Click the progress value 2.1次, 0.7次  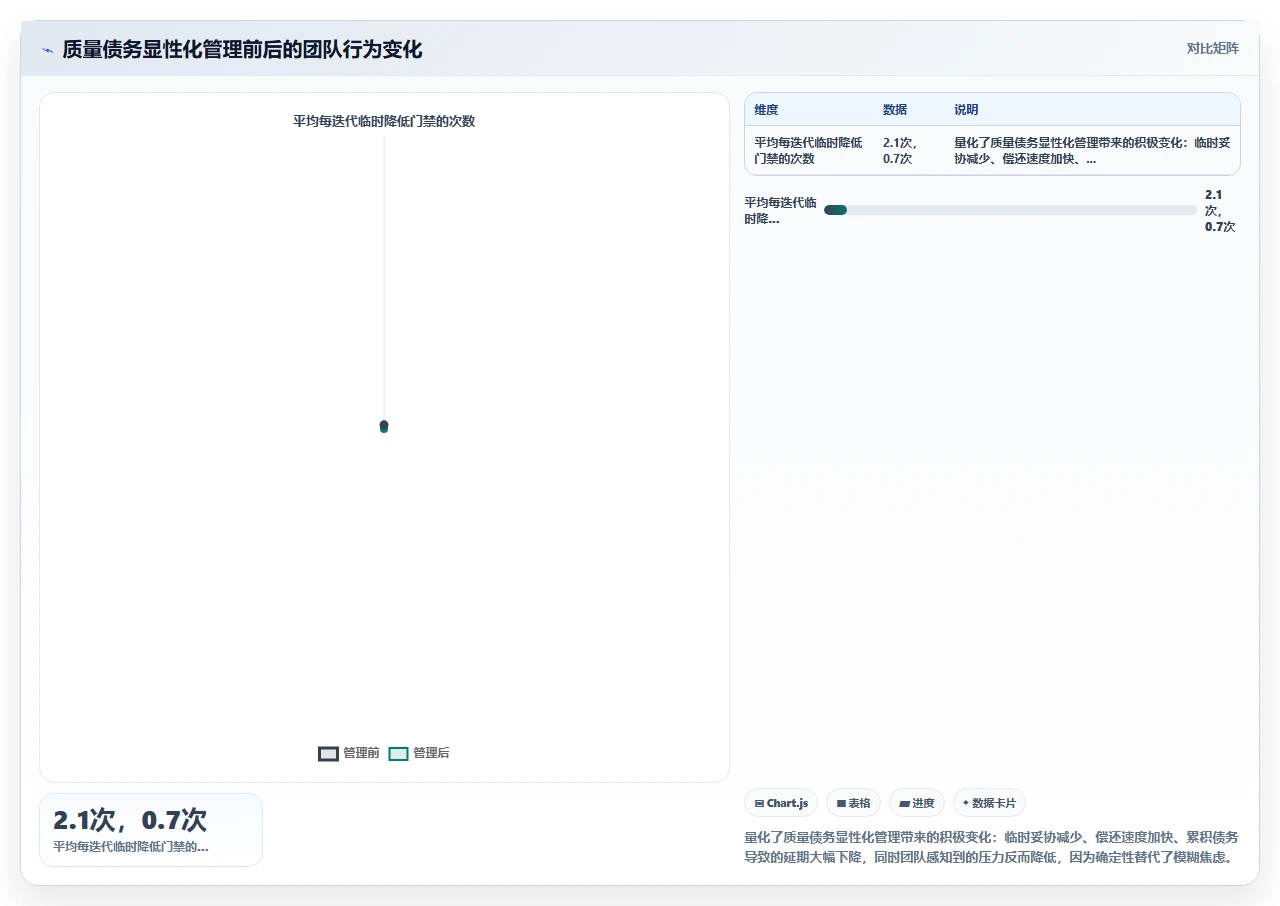(1220, 210)
